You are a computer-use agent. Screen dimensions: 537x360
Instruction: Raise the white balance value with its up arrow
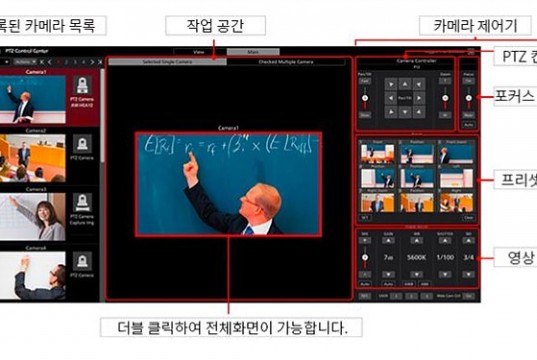[416, 241]
